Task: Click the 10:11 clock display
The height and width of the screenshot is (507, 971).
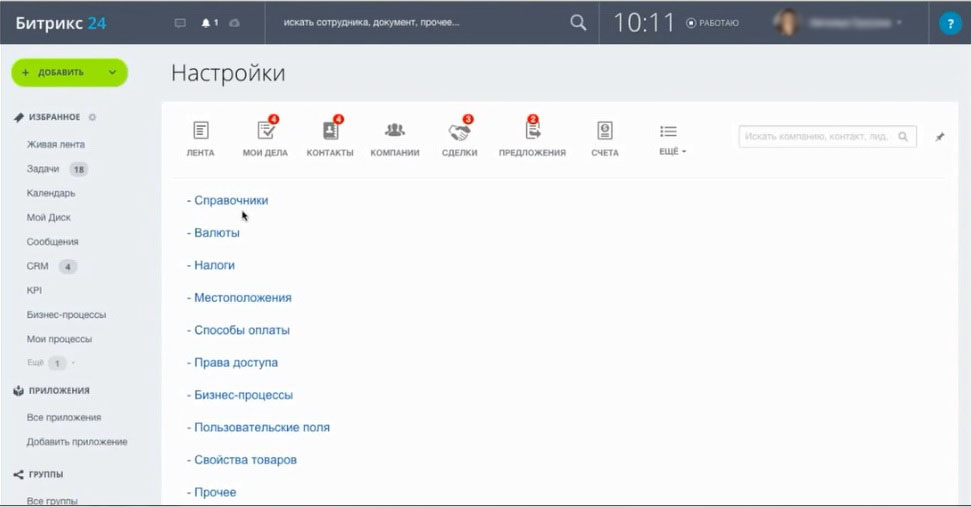Action: [x=643, y=23]
